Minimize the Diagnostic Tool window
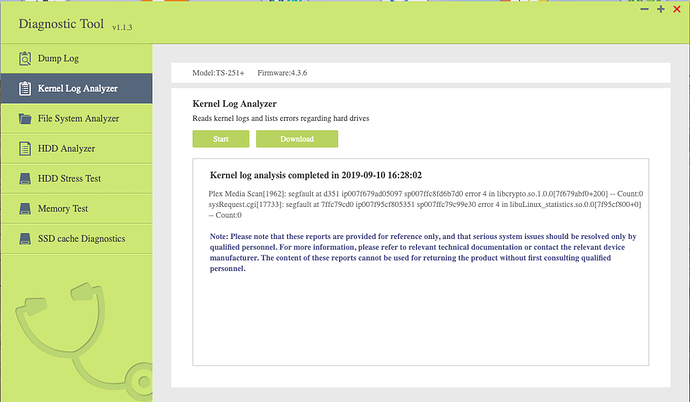Screen dimensions: 690x402 tap(645, 9)
